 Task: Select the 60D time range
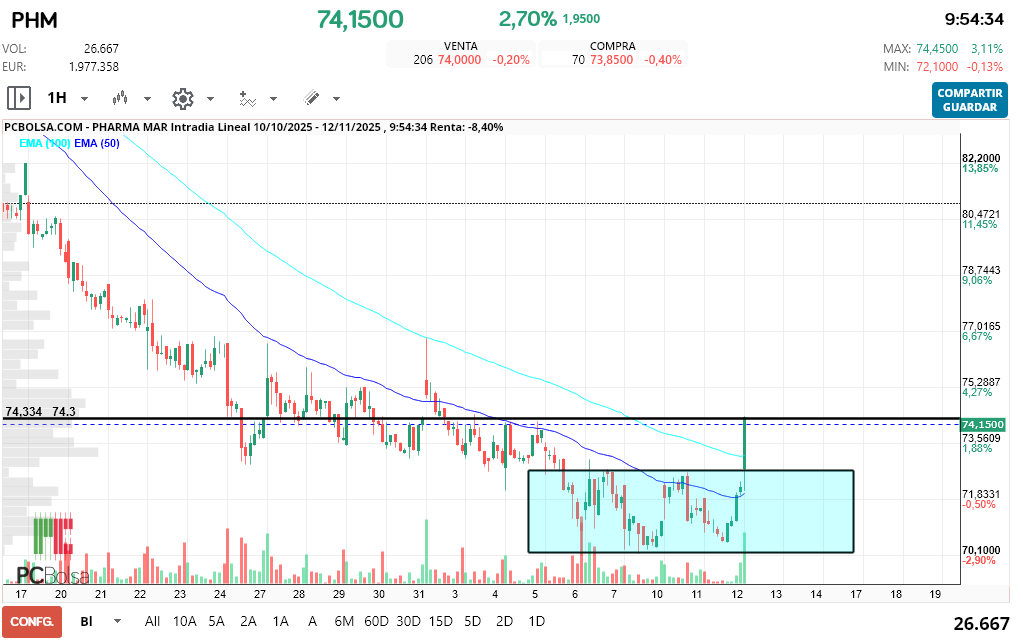point(376,621)
